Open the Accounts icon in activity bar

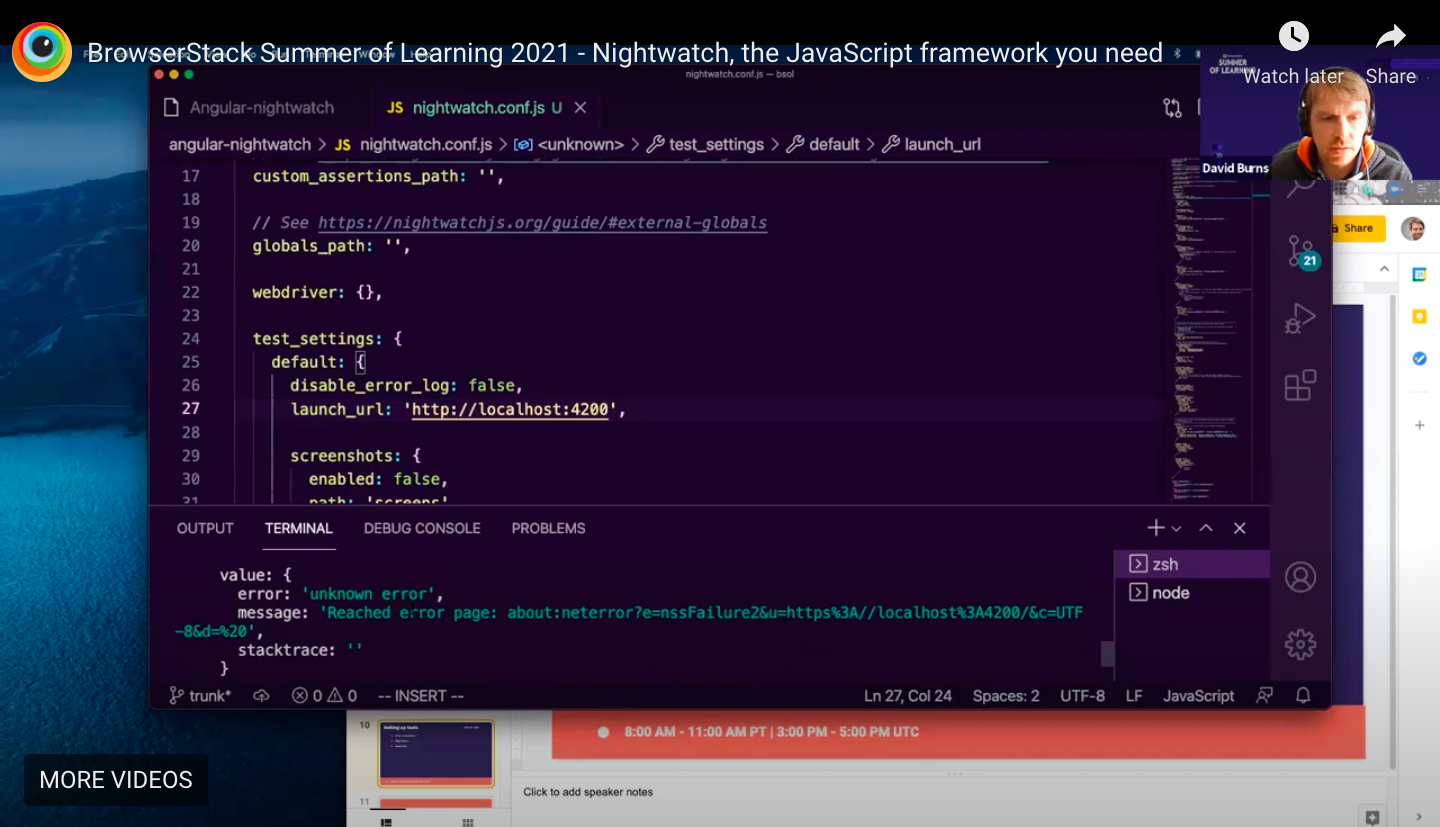pyautogui.click(x=1300, y=577)
